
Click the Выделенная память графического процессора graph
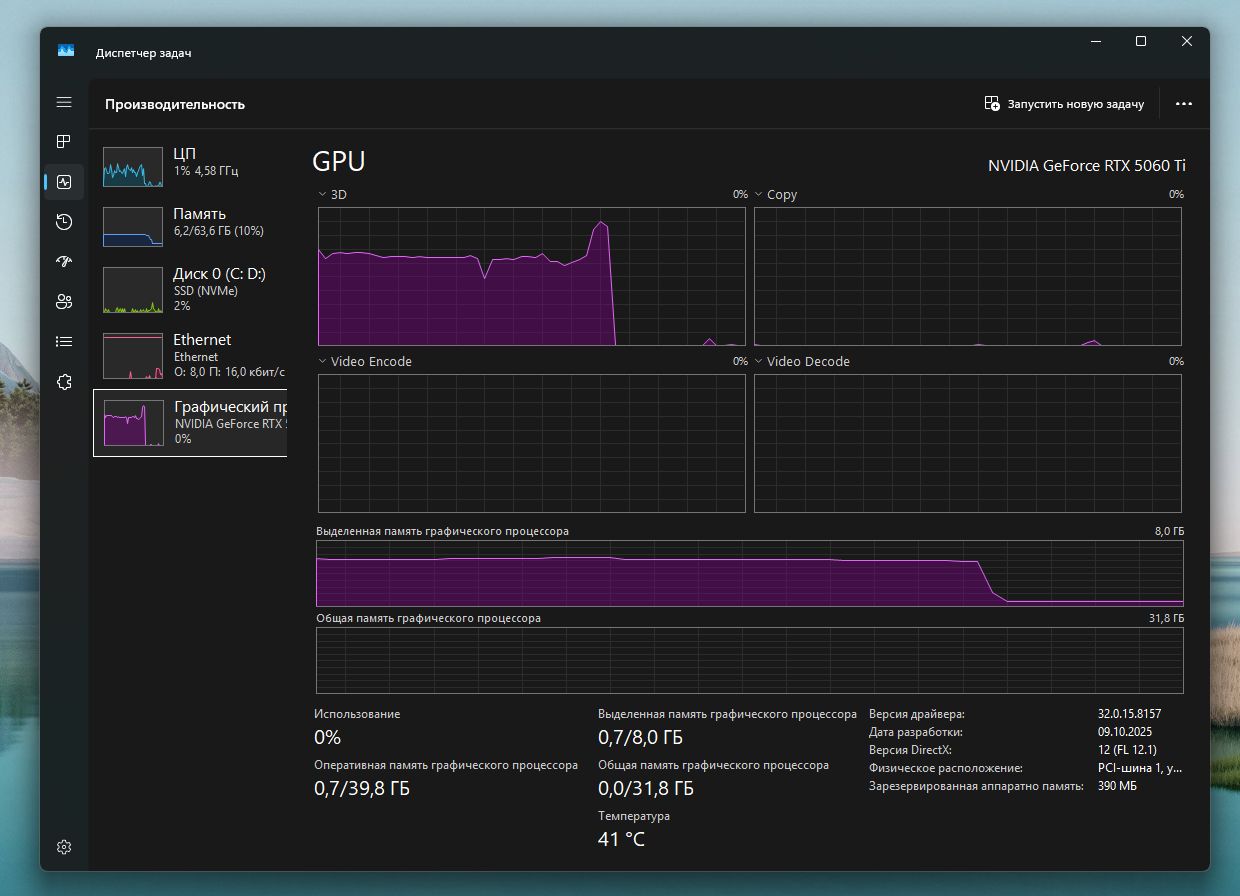pos(749,573)
